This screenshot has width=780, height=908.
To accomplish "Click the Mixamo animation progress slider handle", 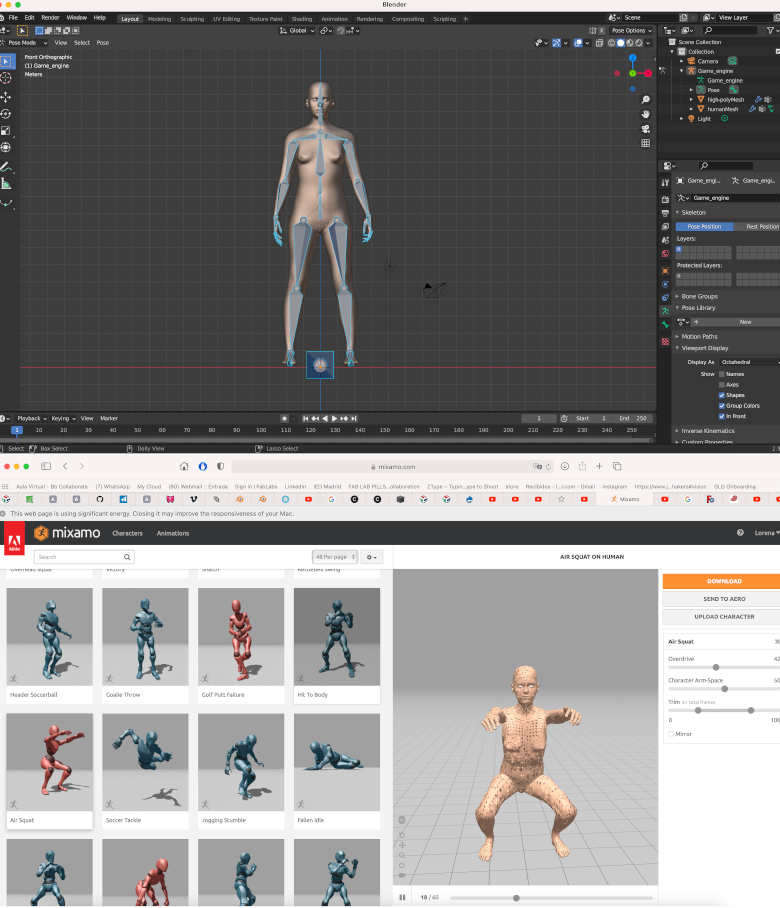I will point(516,898).
